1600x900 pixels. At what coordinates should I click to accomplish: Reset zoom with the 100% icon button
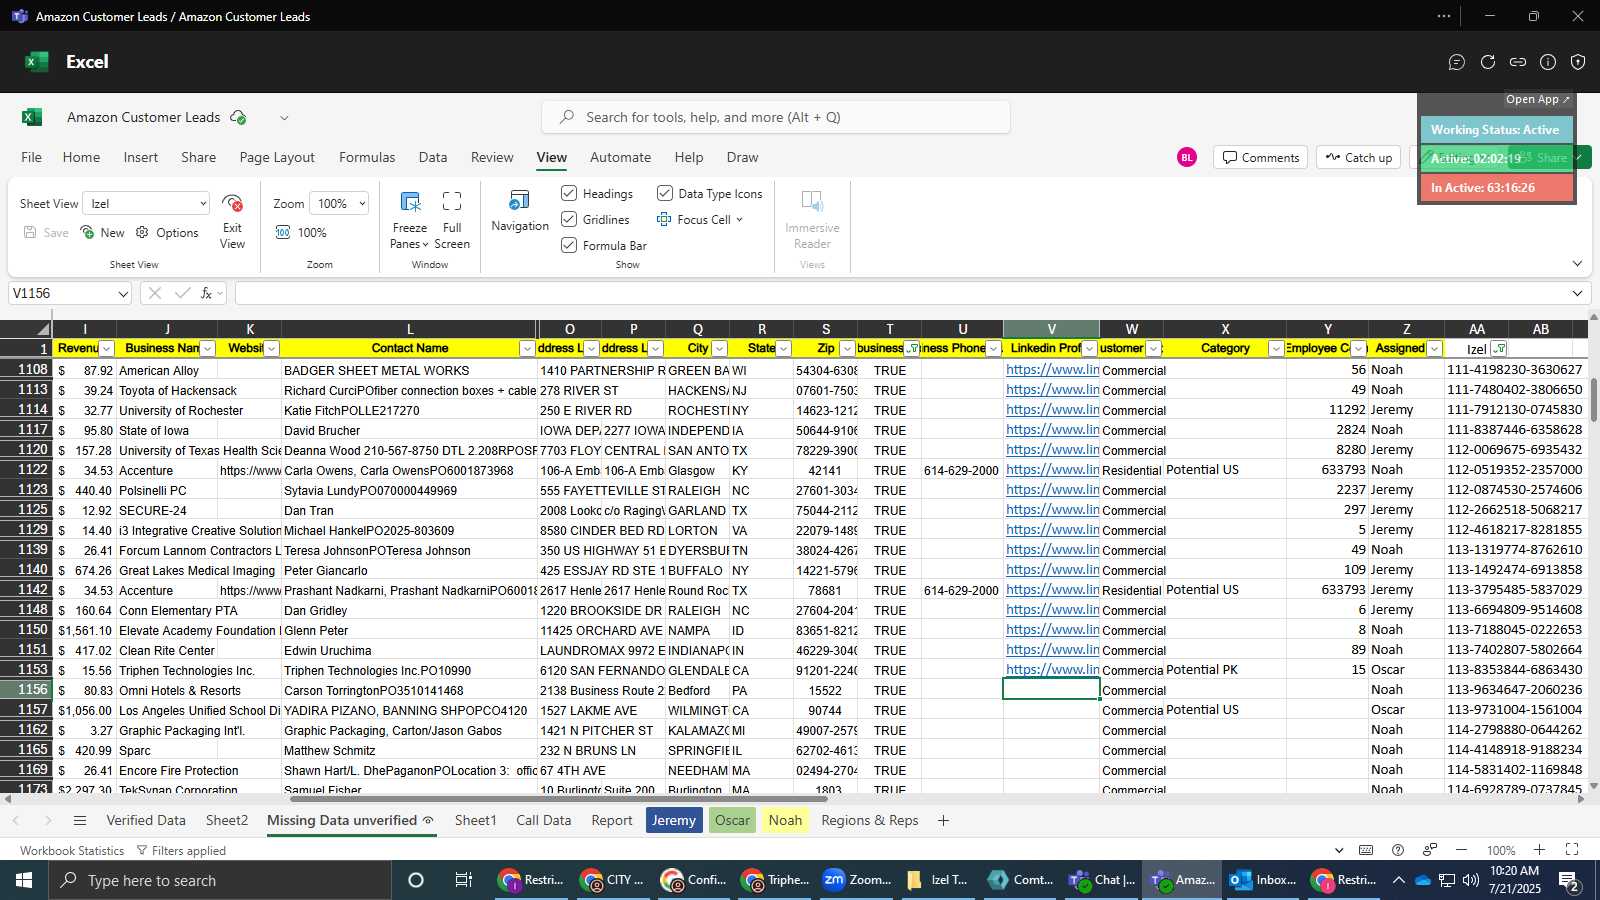[301, 232]
